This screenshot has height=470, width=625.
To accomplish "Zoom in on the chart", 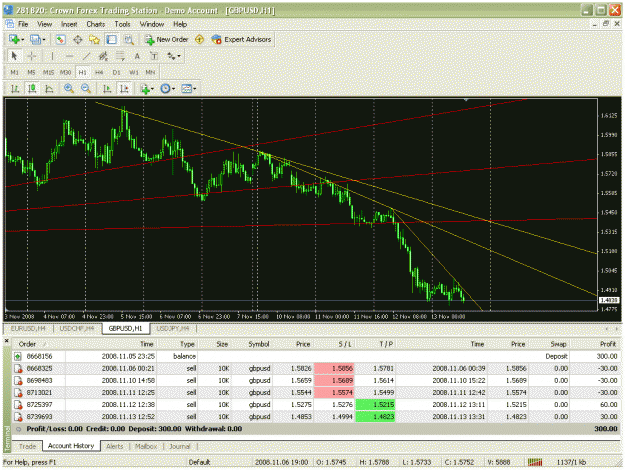I will tap(69, 88).
